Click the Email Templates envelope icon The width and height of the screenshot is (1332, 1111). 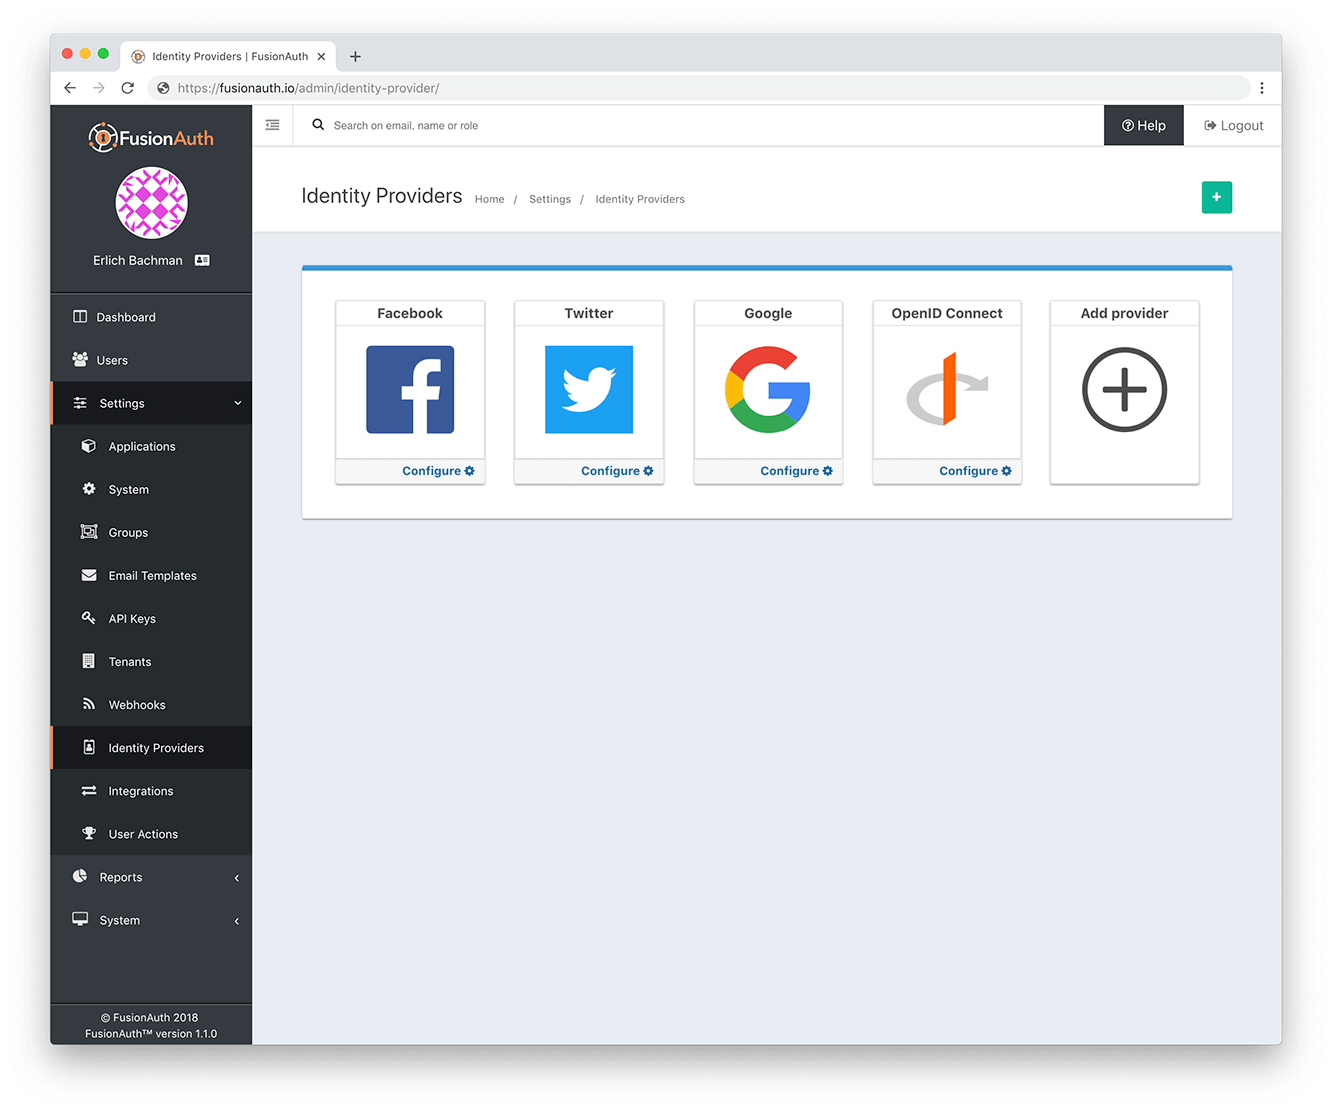[x=89, y=575]
